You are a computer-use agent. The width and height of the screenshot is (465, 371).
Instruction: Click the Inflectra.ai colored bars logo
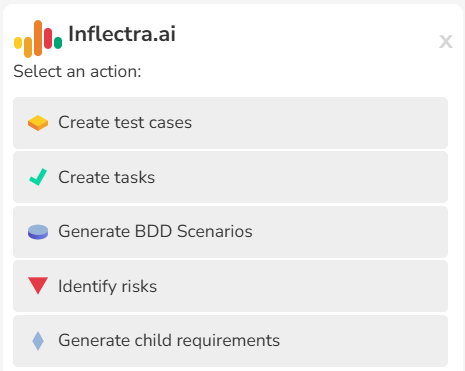click(38, 38)
